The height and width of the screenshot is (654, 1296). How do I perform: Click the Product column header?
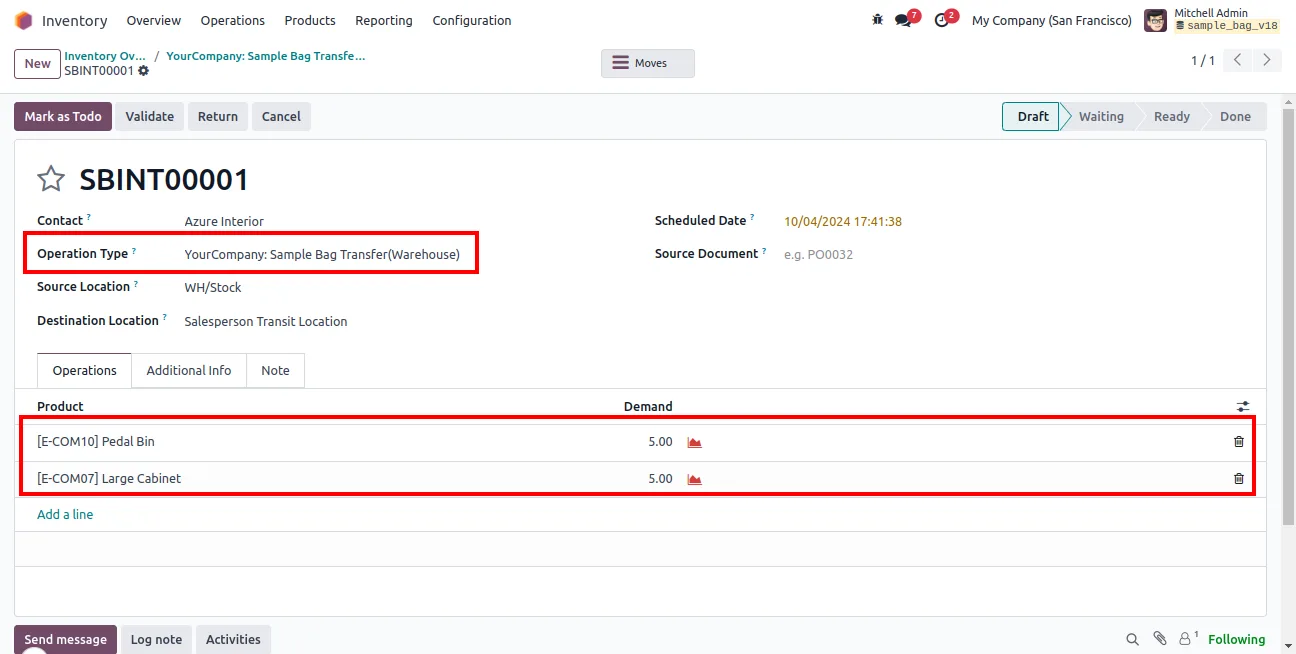coord(60,406)
